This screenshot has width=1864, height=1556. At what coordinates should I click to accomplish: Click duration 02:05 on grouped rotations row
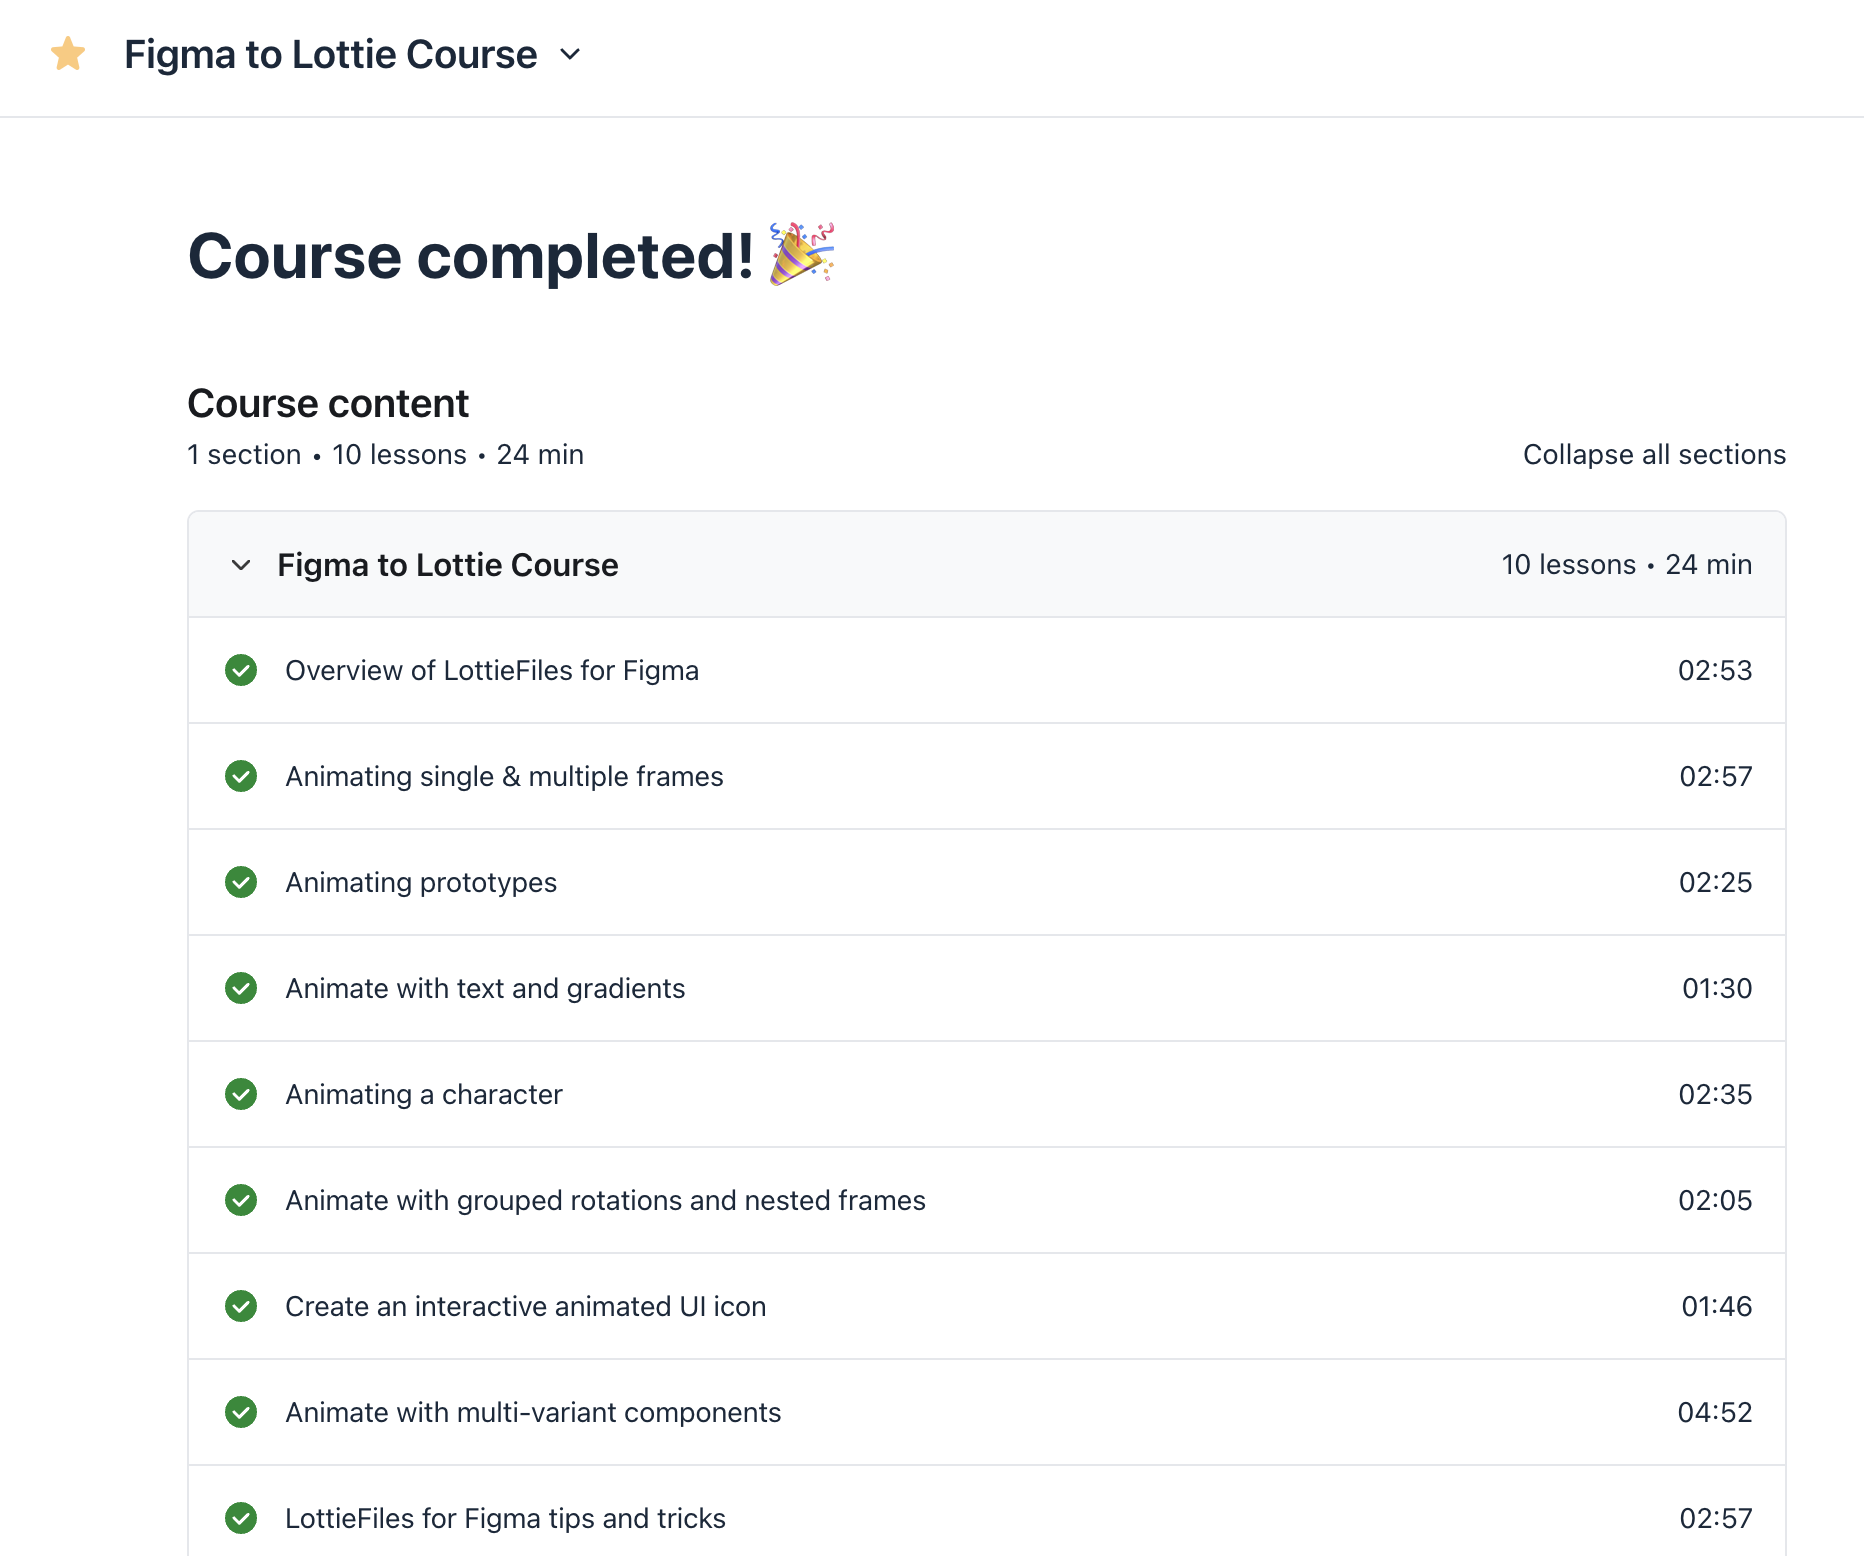(x=1715, y=1200)
